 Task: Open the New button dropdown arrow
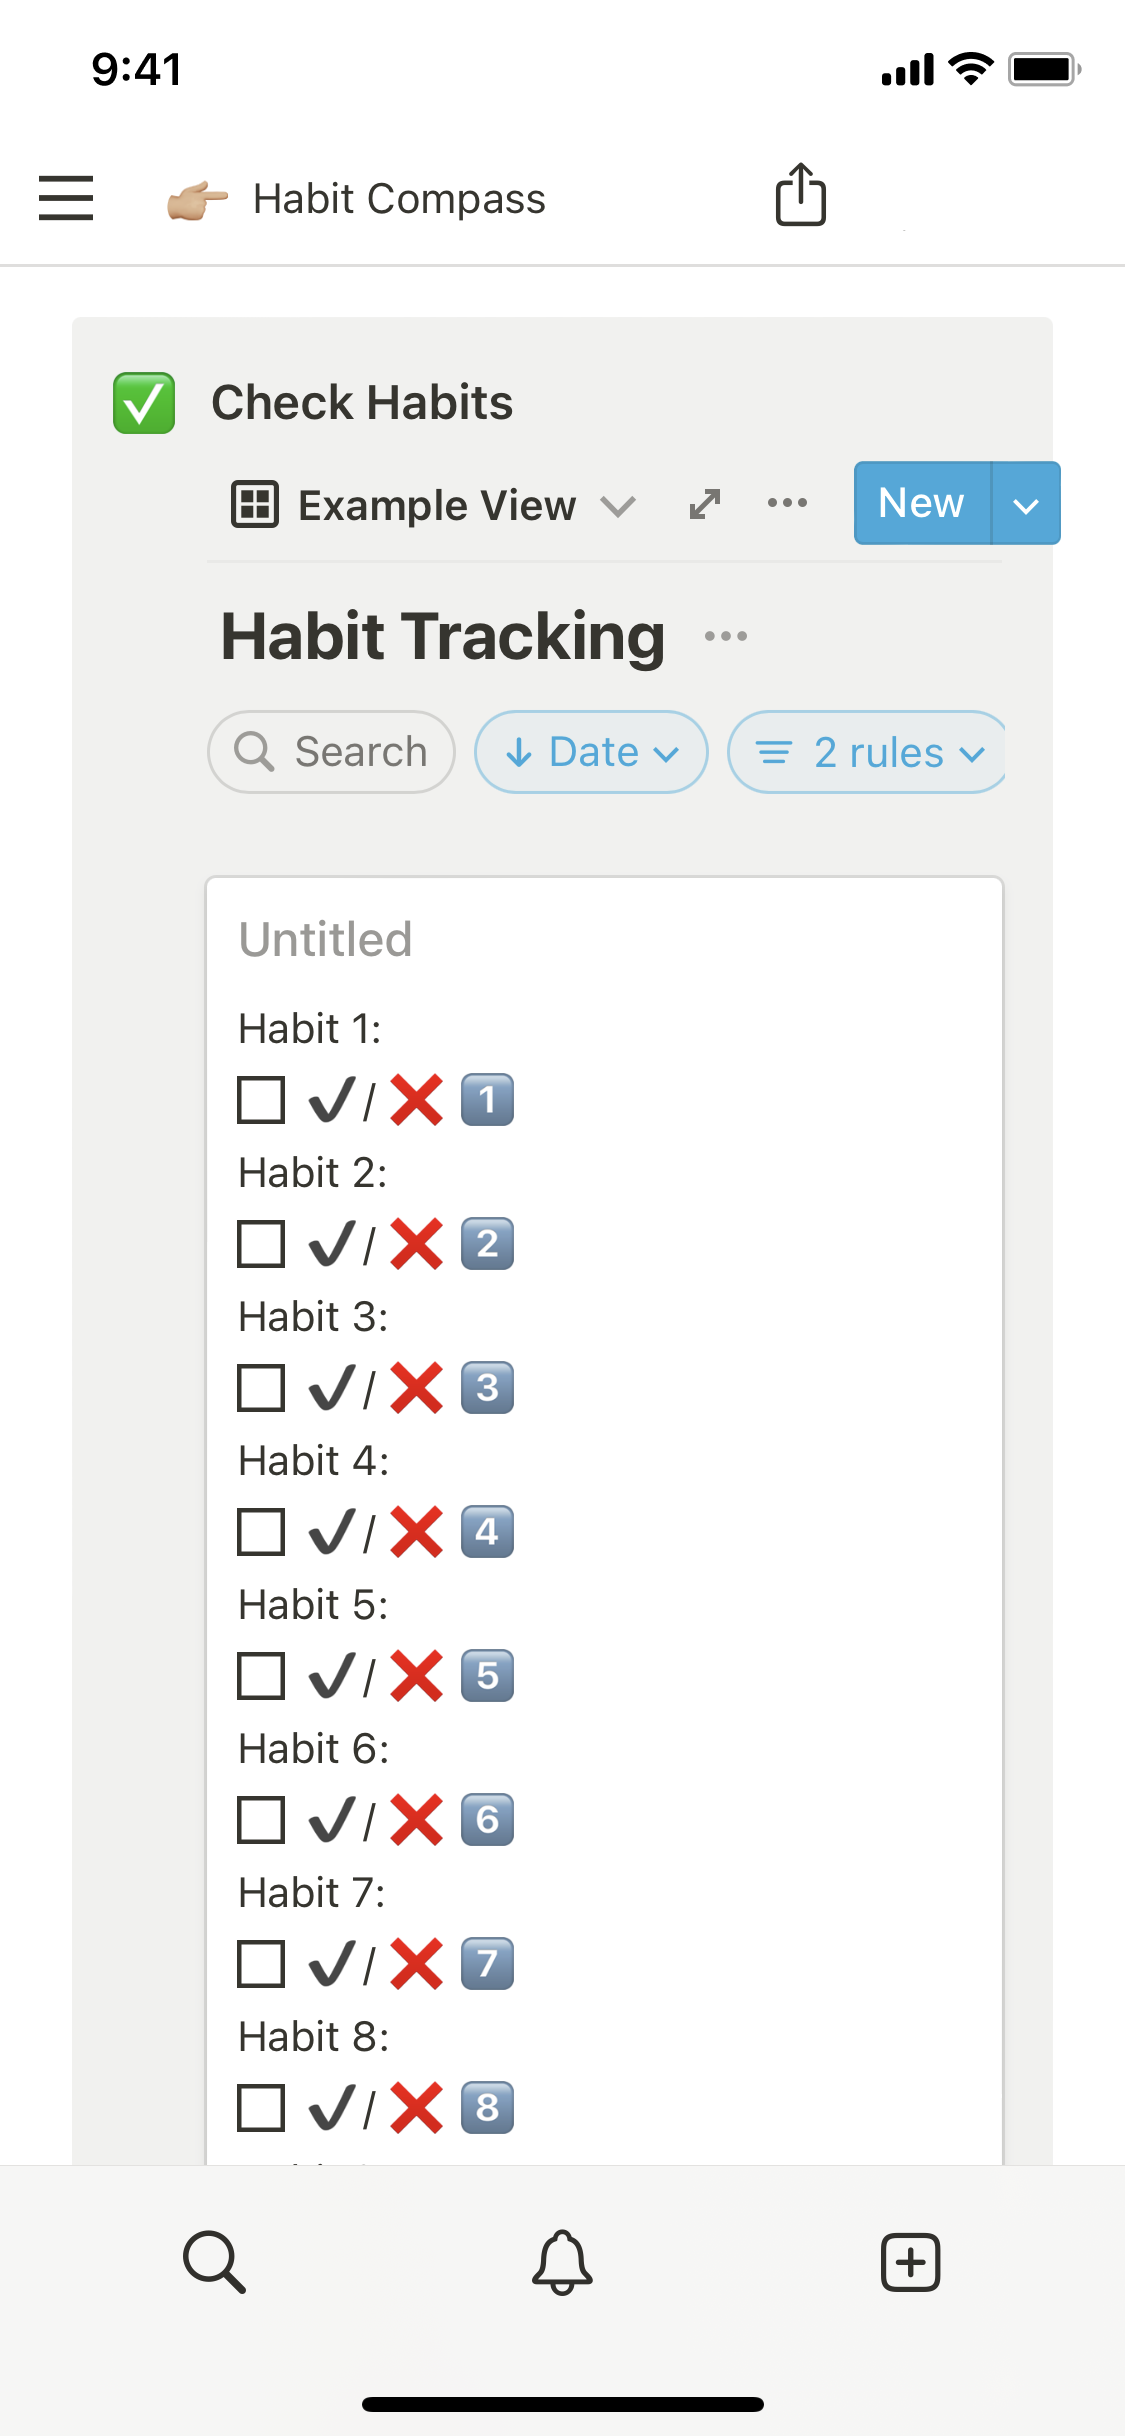click(1026, 504)
